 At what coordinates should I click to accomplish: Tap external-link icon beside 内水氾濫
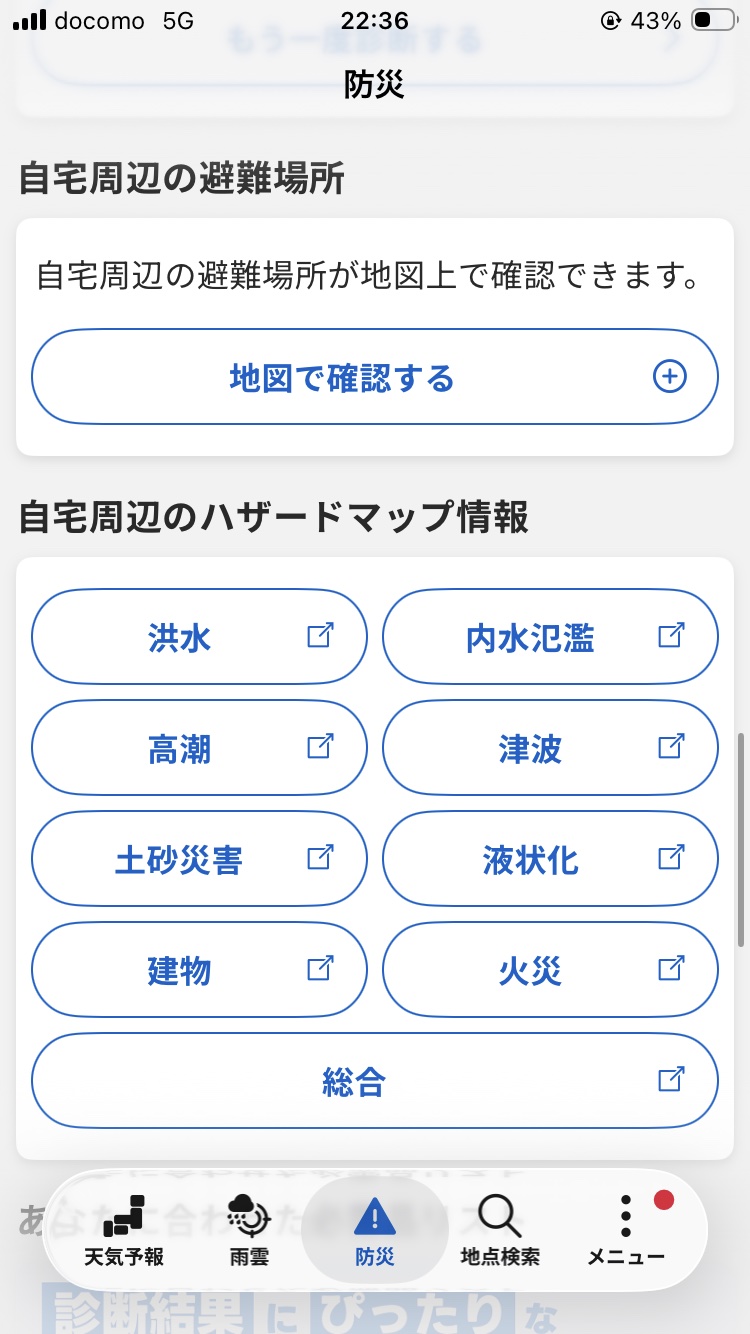click(x=671, y=635)
